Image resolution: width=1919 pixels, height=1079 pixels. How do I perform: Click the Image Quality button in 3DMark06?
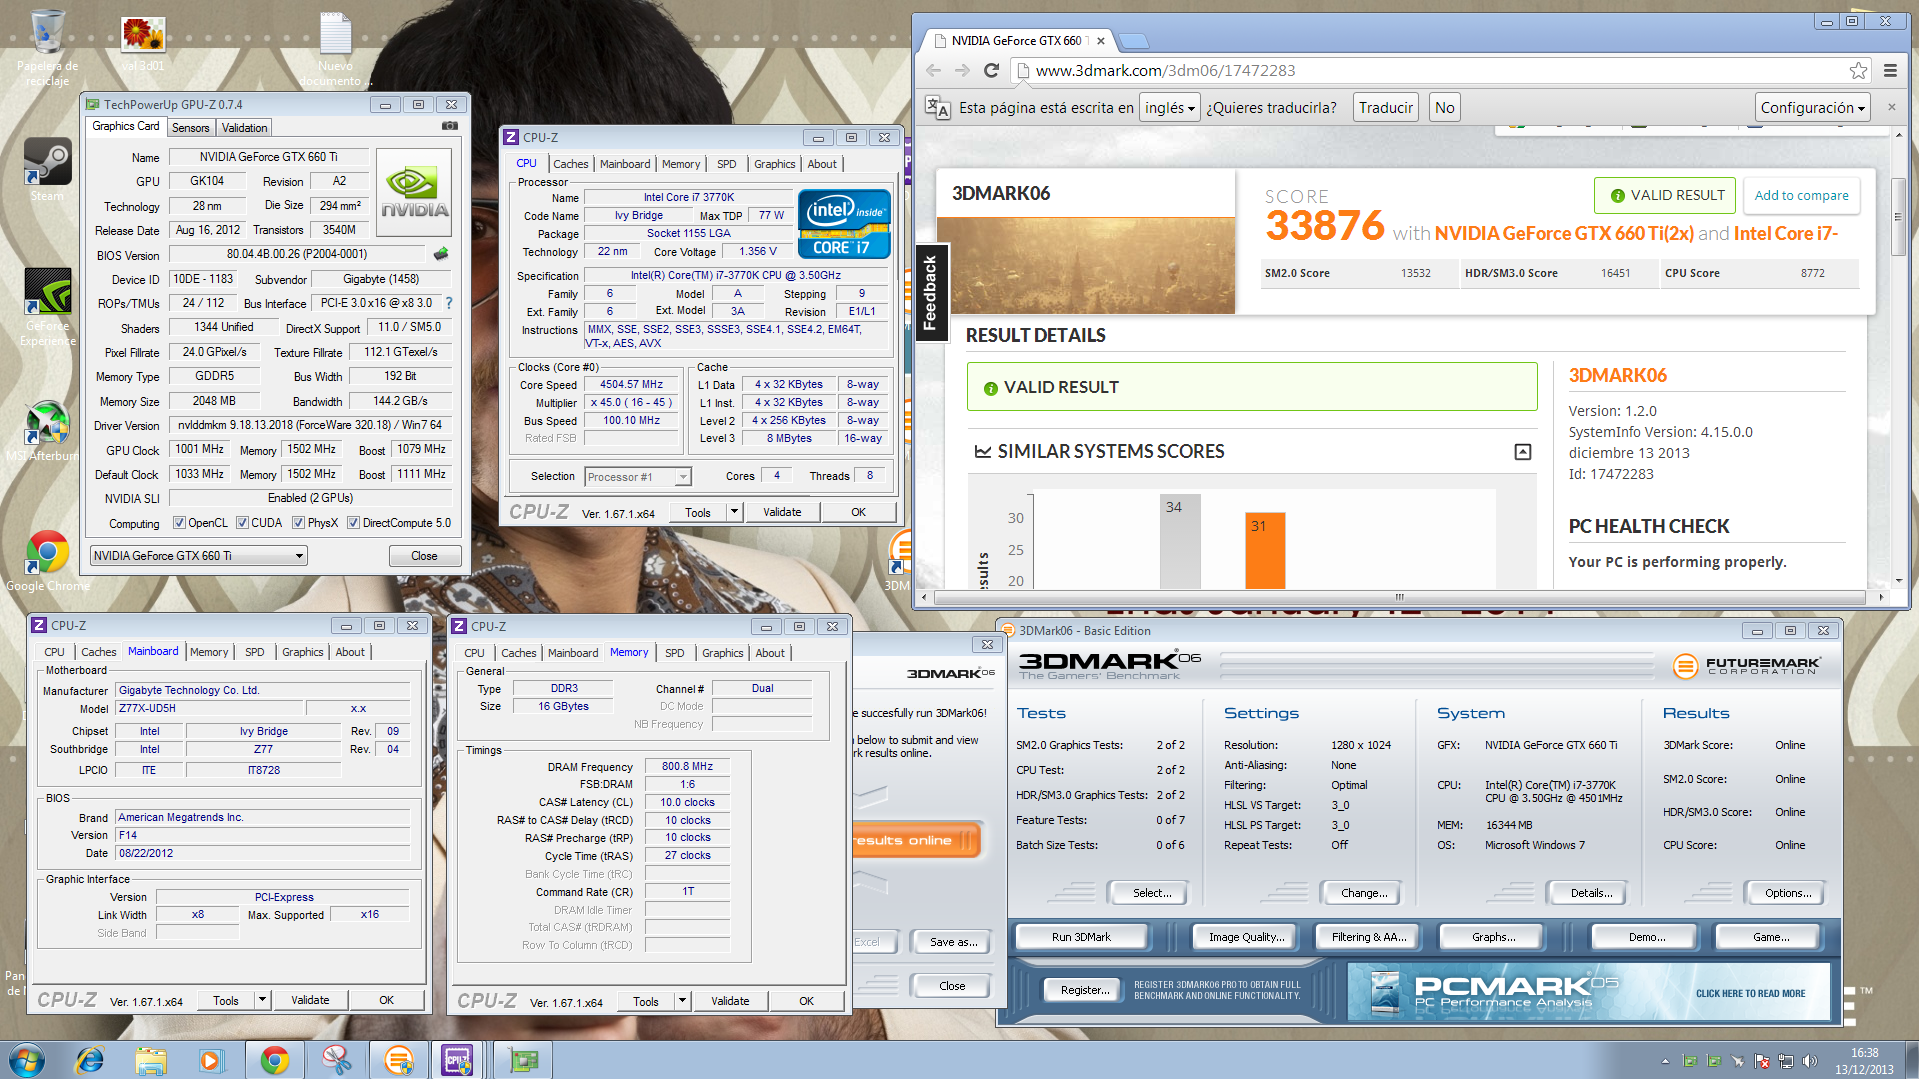(1245, 937)
